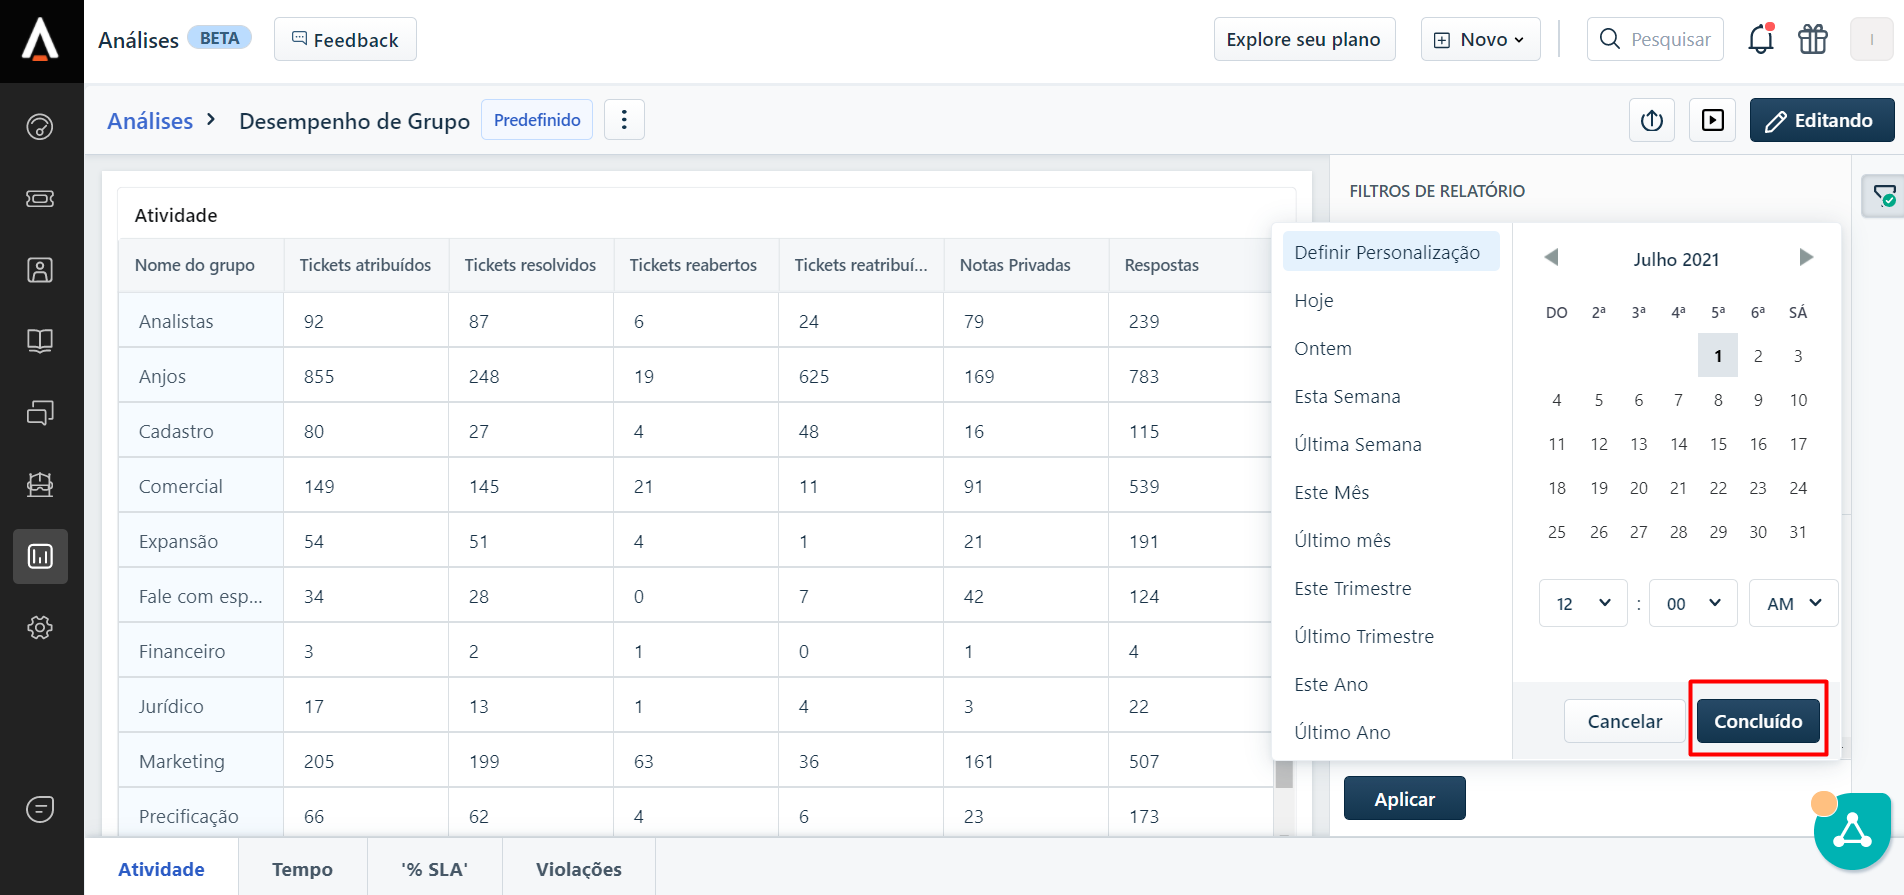Open the contacts icon in sidebar
The height and width of the screenshot is (895, 1904).
coord(40,270)
